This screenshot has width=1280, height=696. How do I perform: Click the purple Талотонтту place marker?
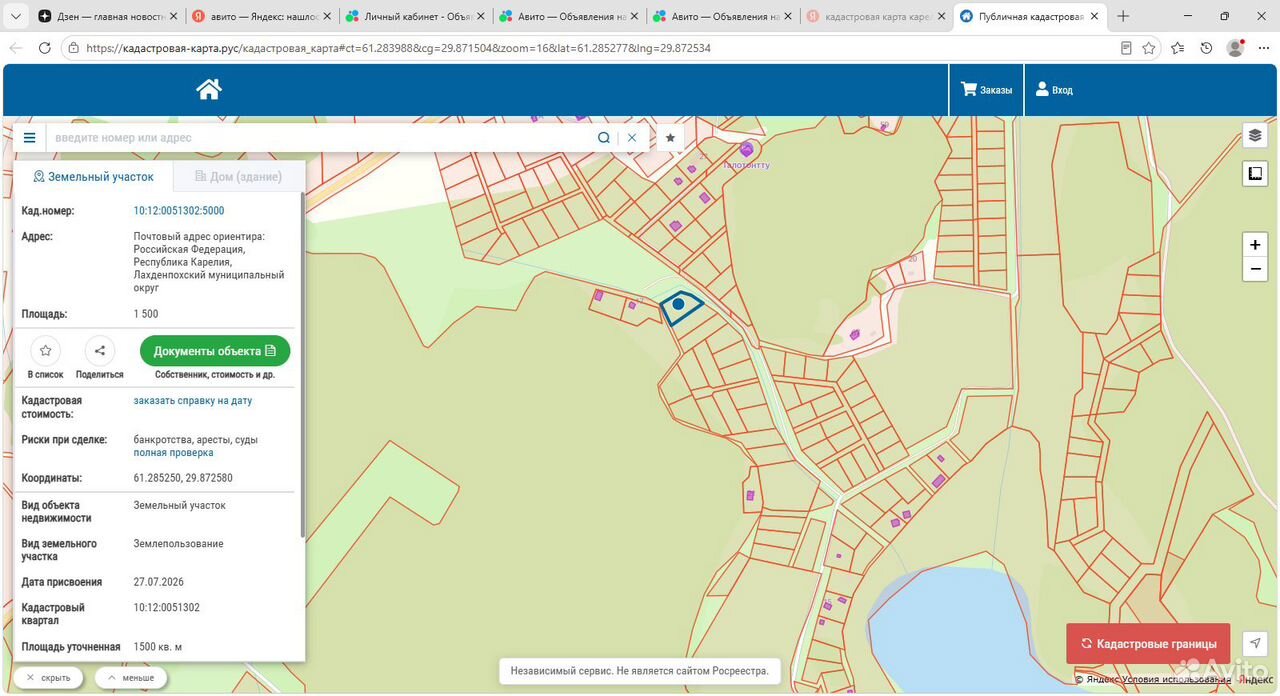pyautogui.click(x=746, y=150)
